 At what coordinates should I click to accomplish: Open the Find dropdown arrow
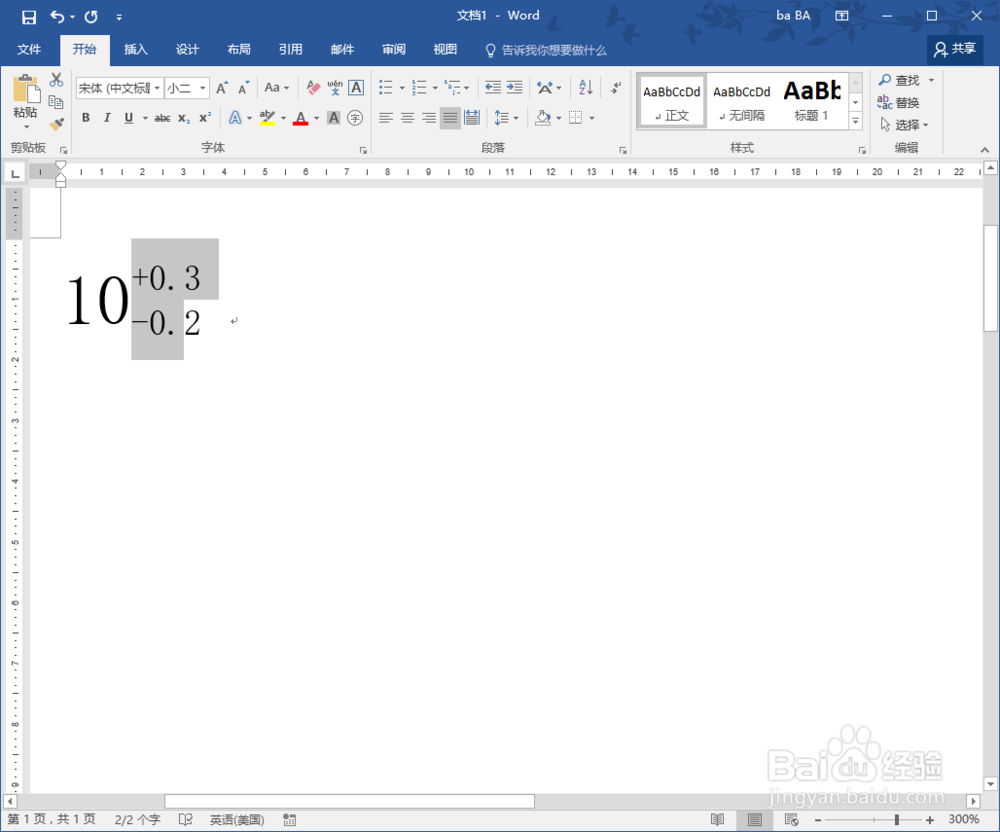click(931, 80)
